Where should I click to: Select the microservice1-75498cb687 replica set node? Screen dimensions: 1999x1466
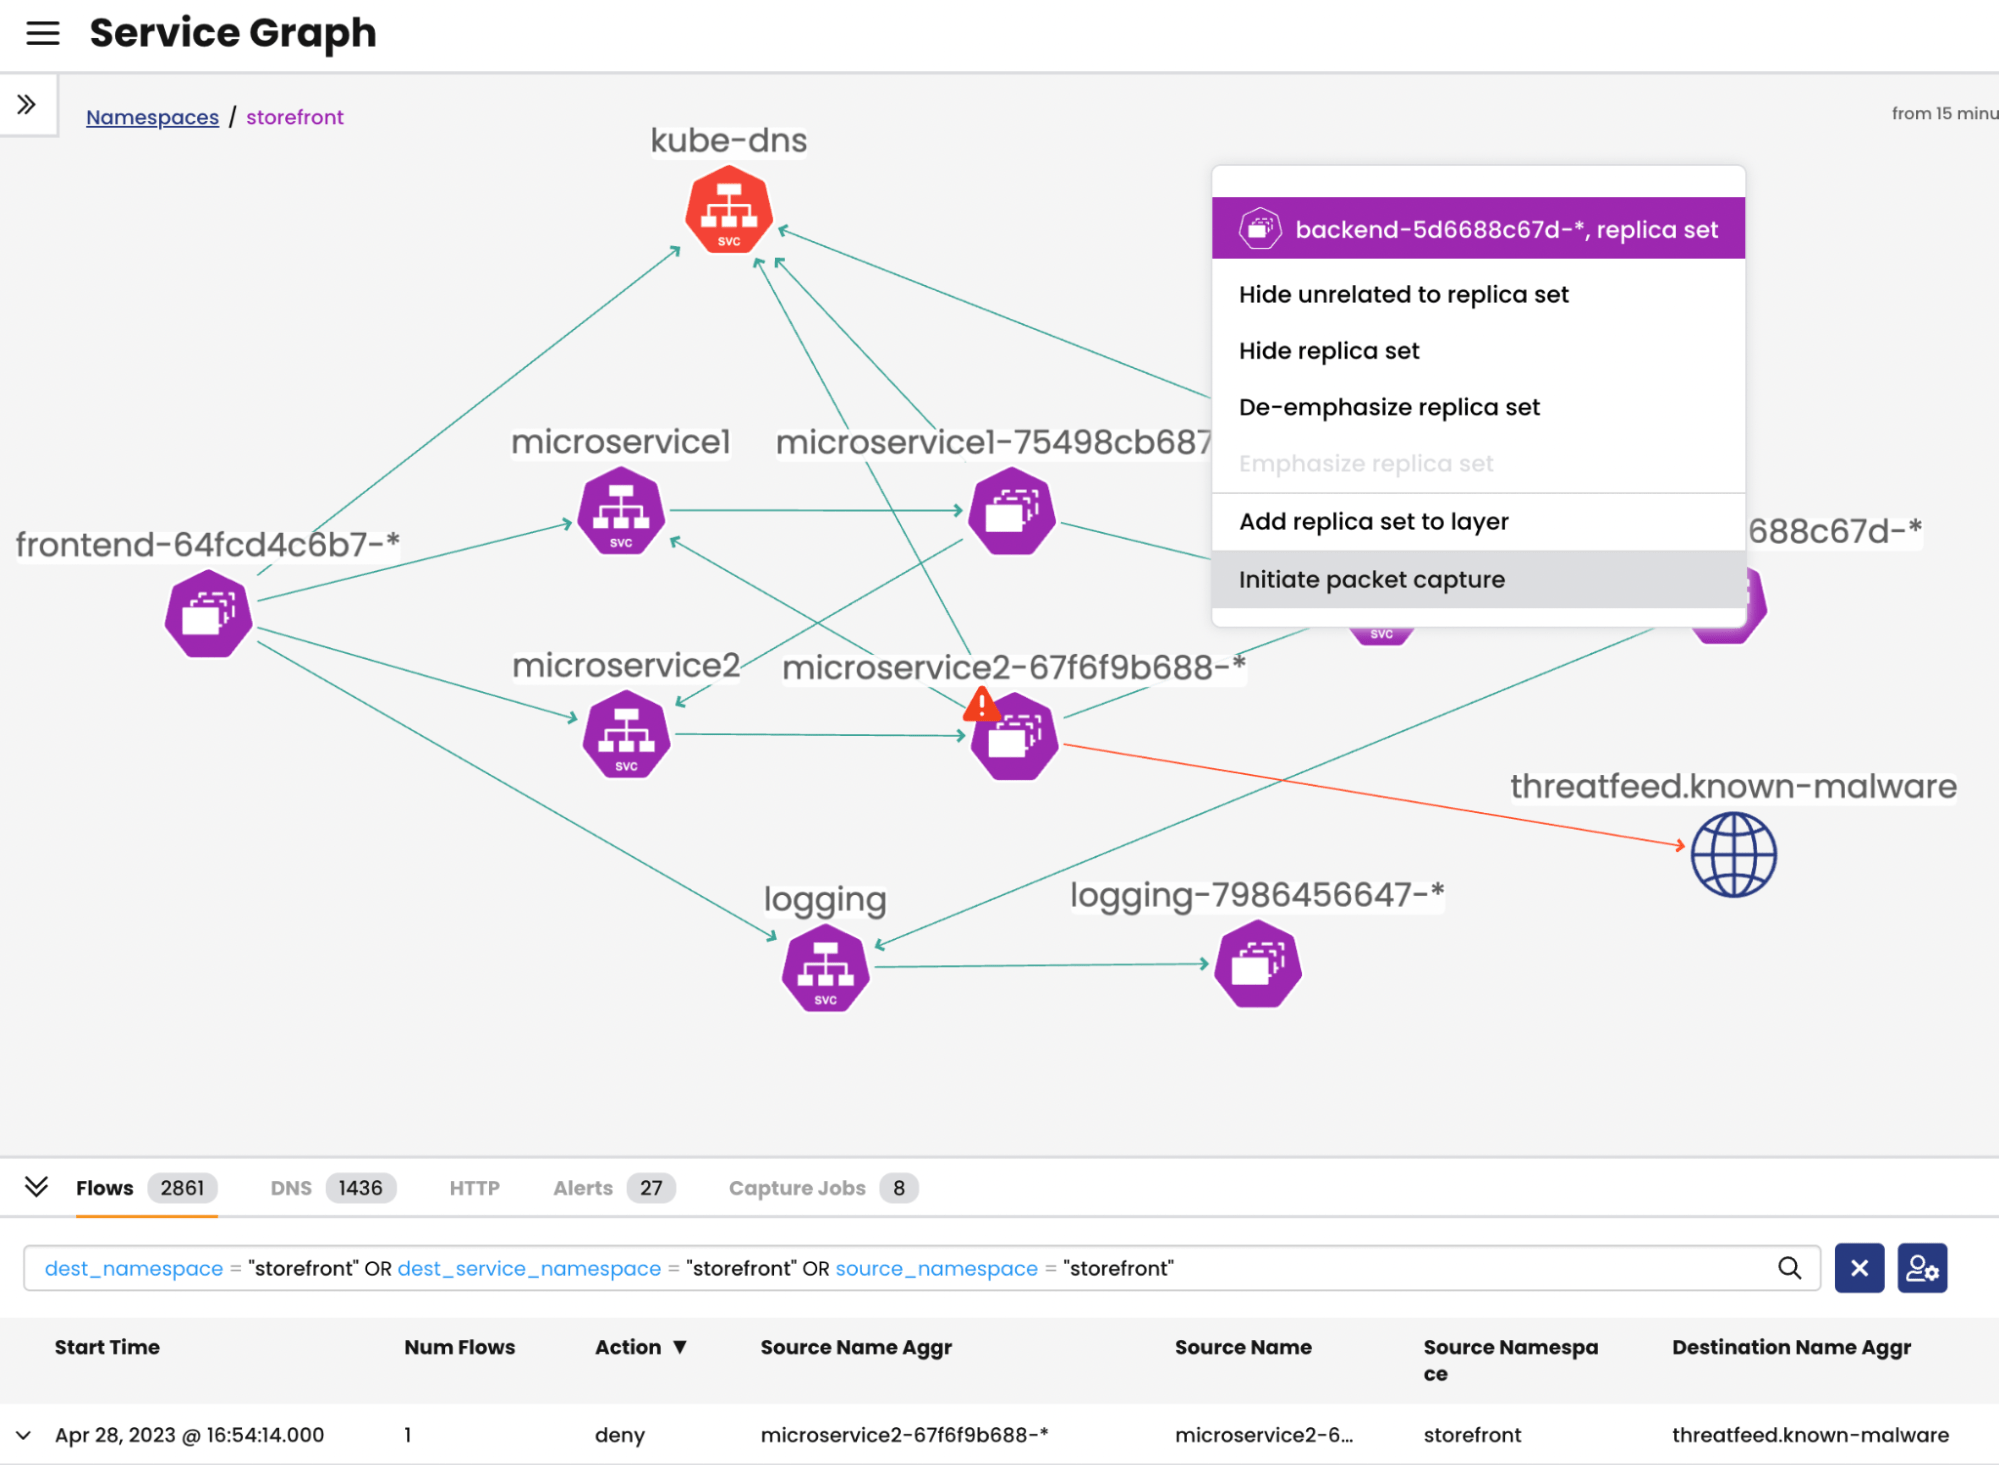1012,512
